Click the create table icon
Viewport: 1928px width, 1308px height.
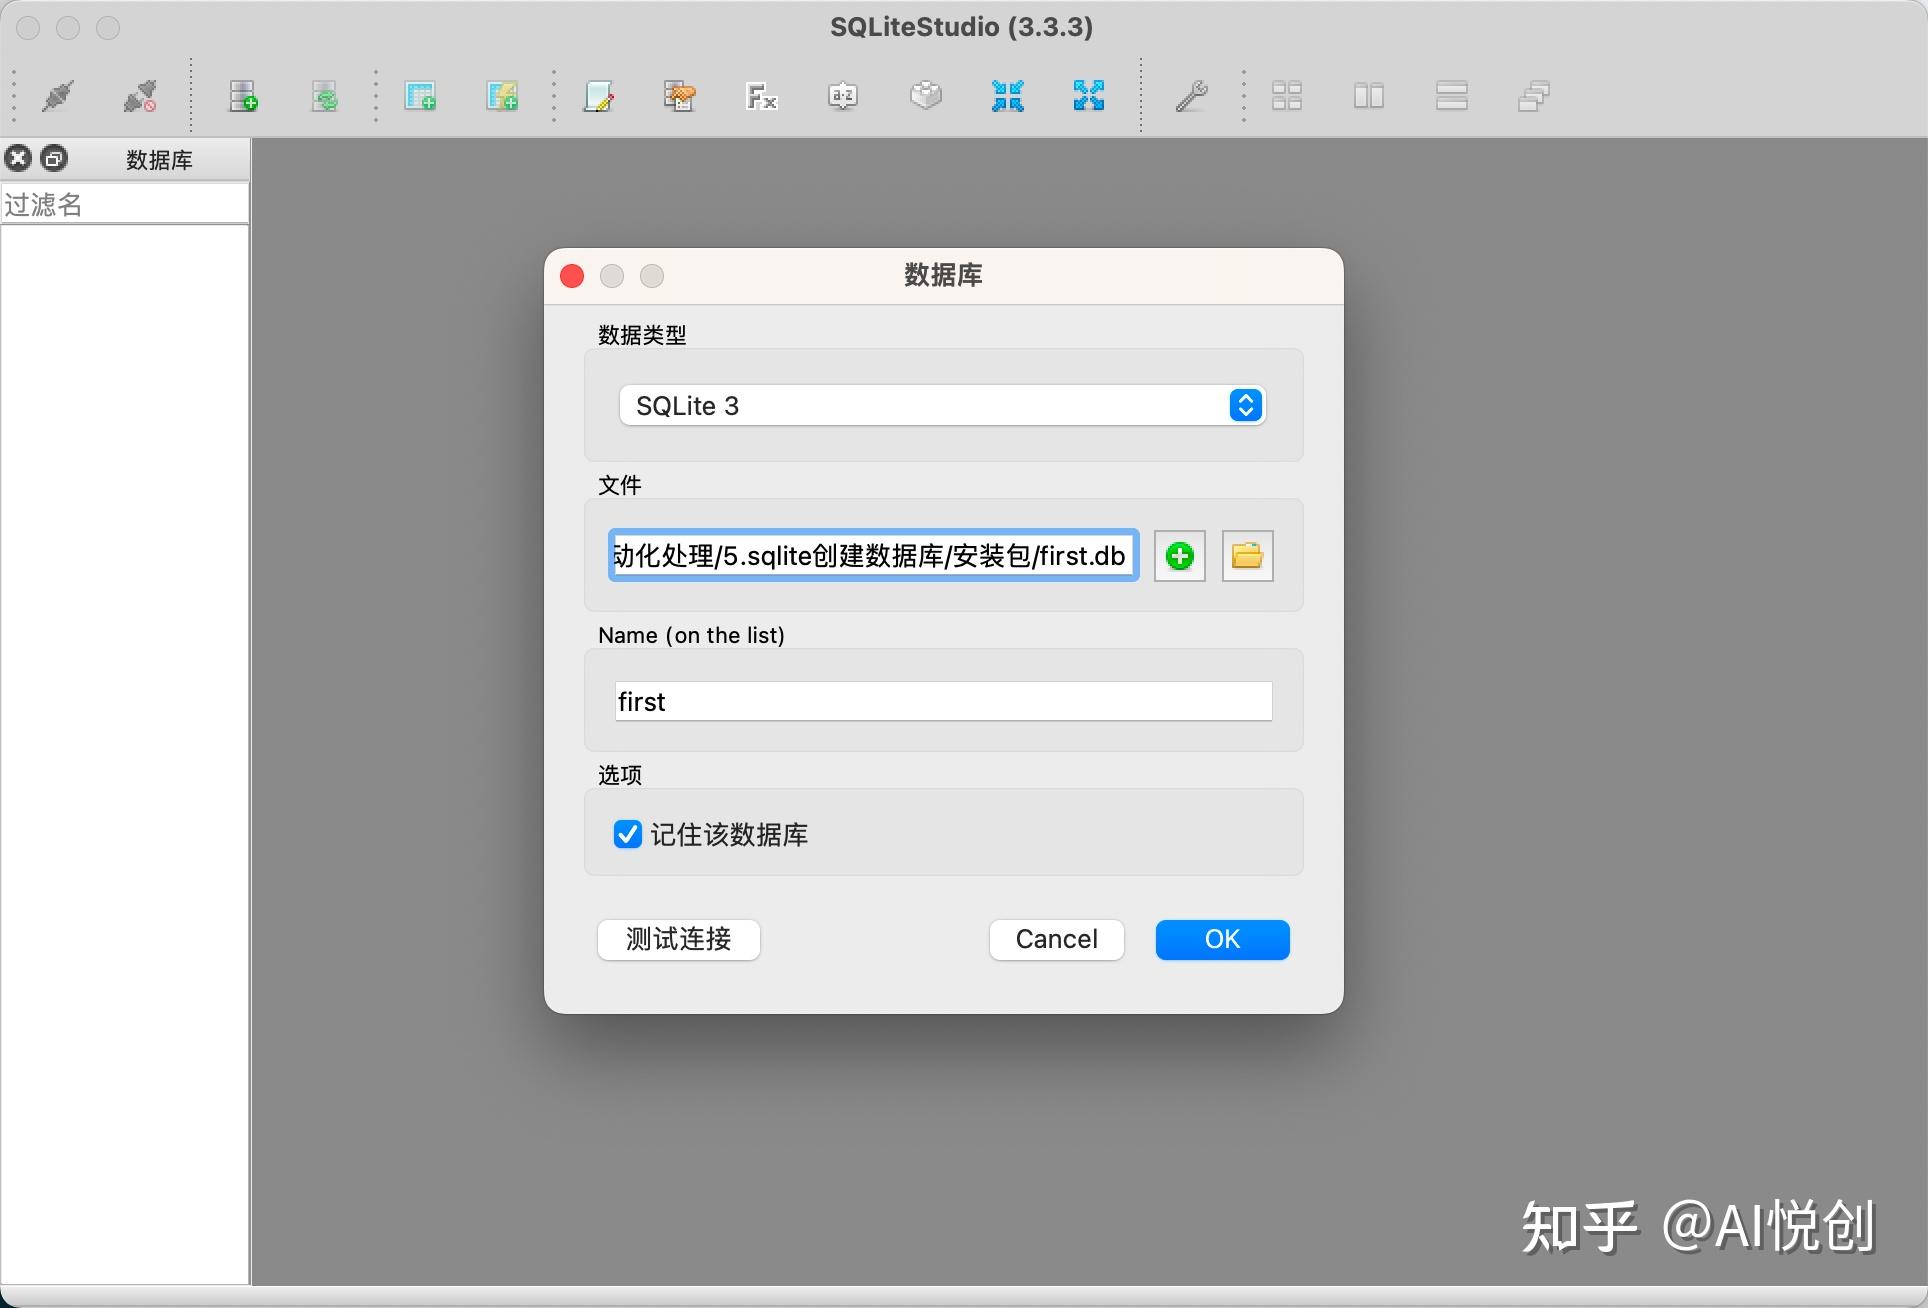click(x=422, y=96)
